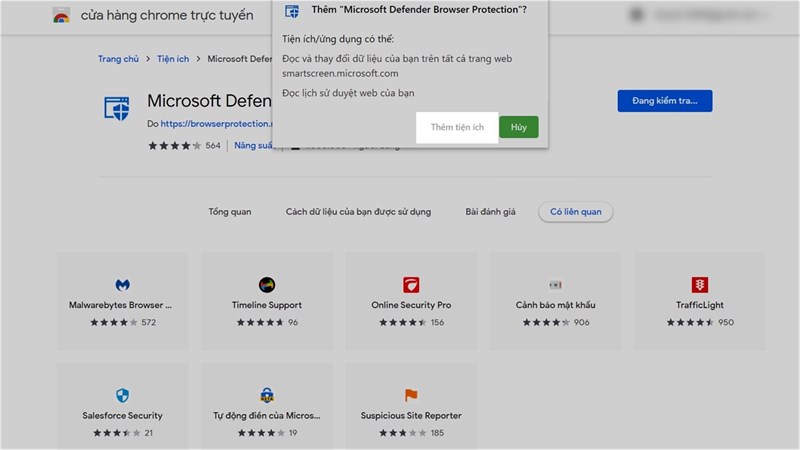Click the smartscreen.microsoft.com text in dialog
800x450 pixels.
pyautogui.click(x=340, y=73)
